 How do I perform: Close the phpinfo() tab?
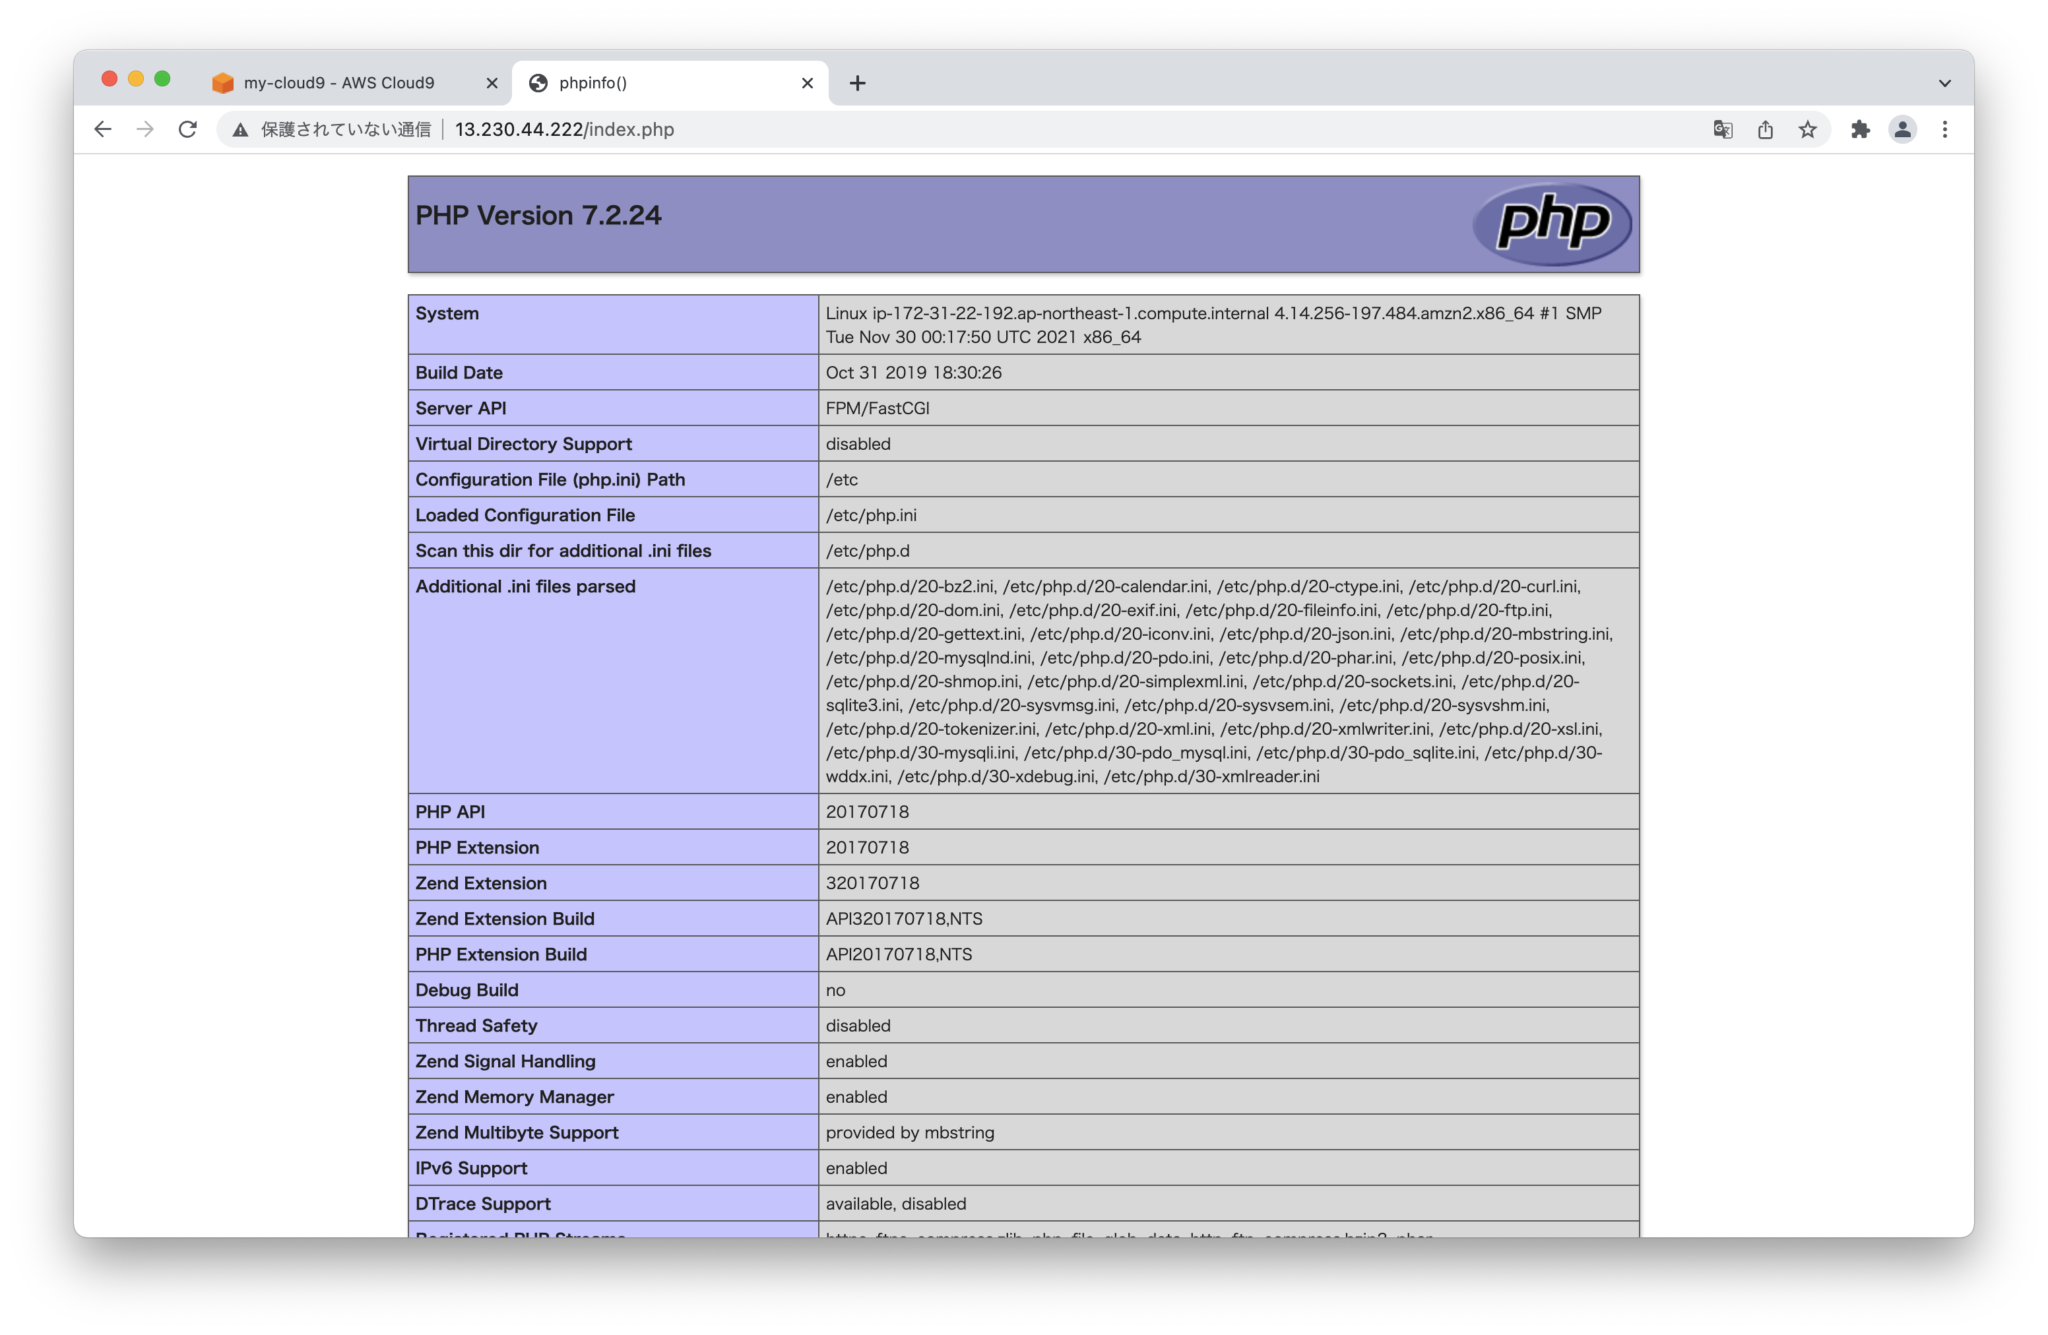(x=808, y=83)
